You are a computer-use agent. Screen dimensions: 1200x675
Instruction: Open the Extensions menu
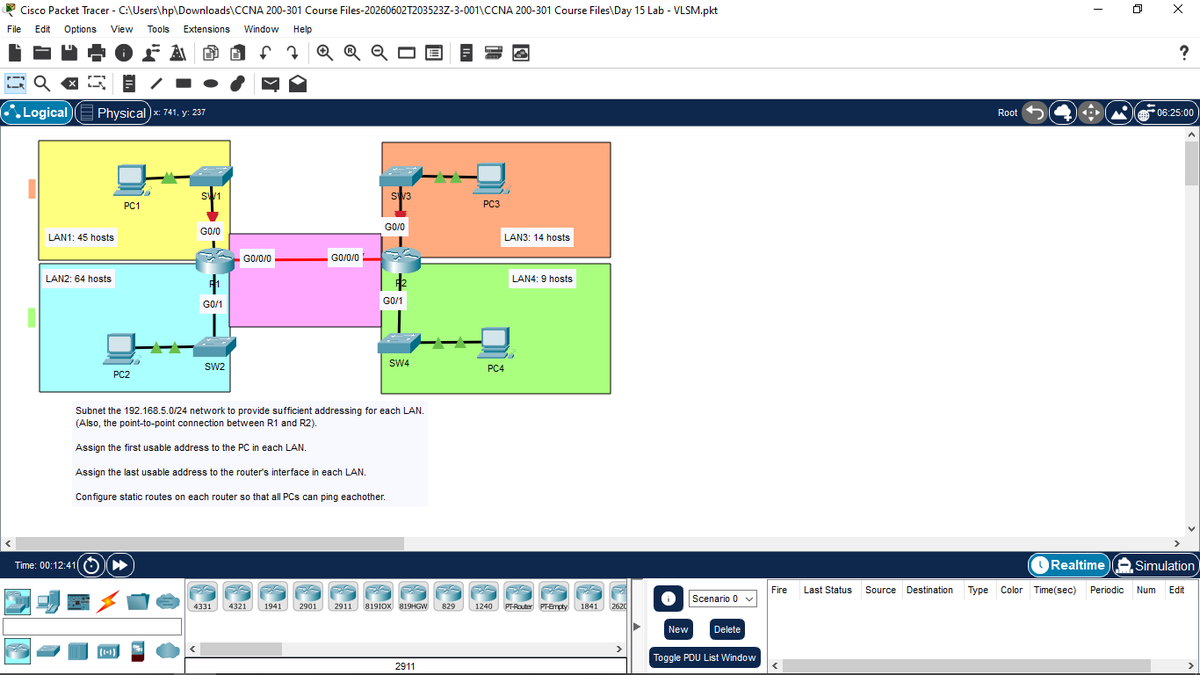[x=207, y=29]
